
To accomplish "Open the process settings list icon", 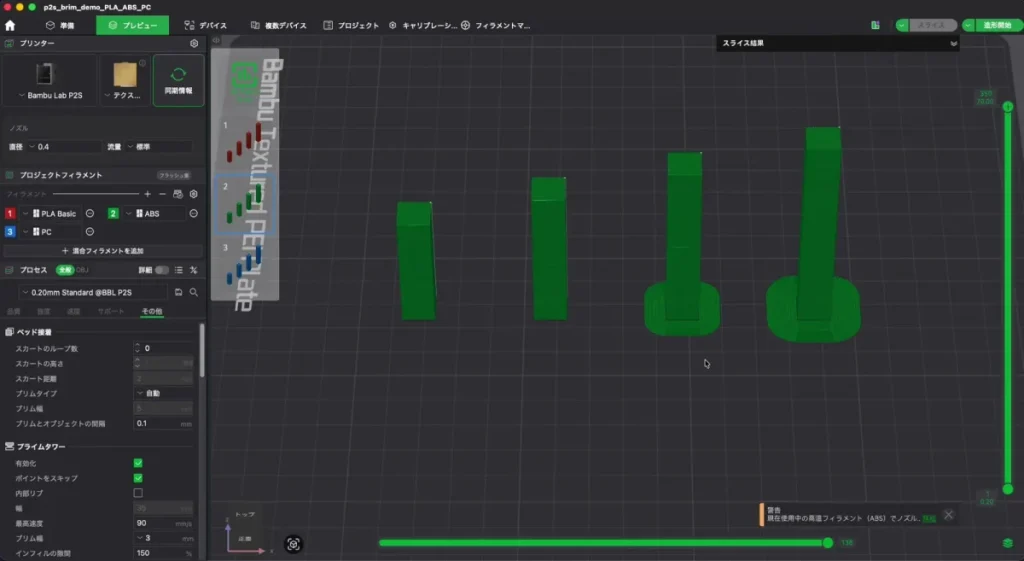I will click(x=179, y=270).
